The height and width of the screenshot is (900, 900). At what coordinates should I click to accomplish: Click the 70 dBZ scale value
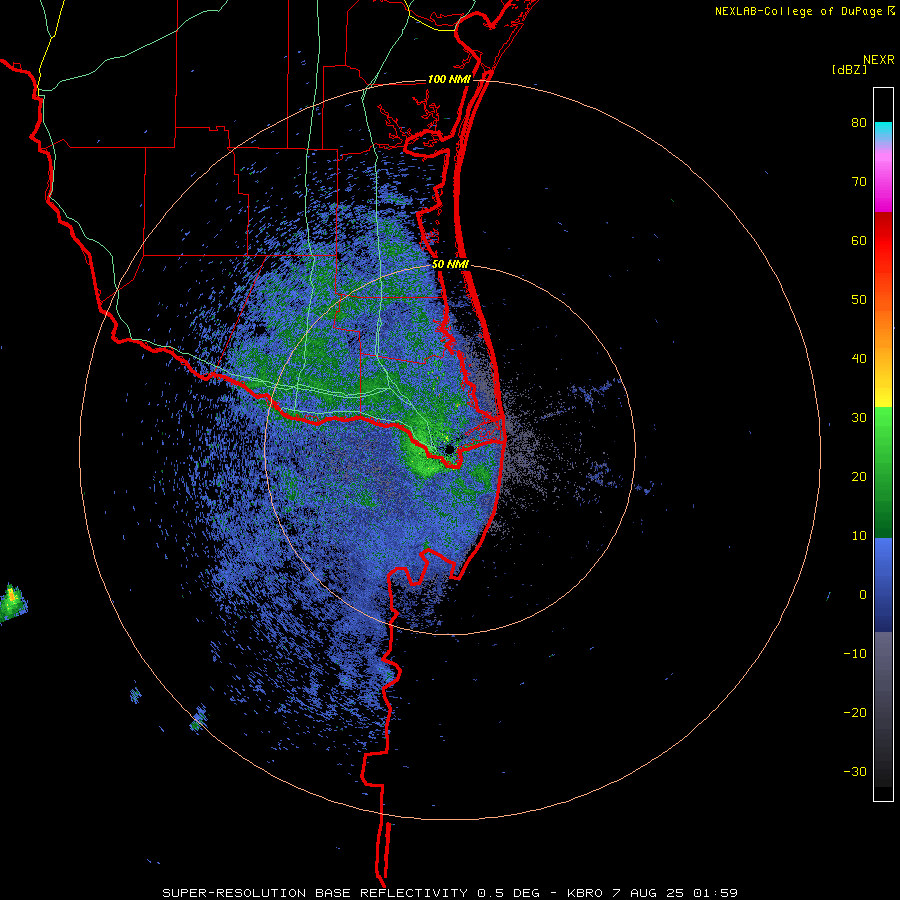tap(859, 182)
